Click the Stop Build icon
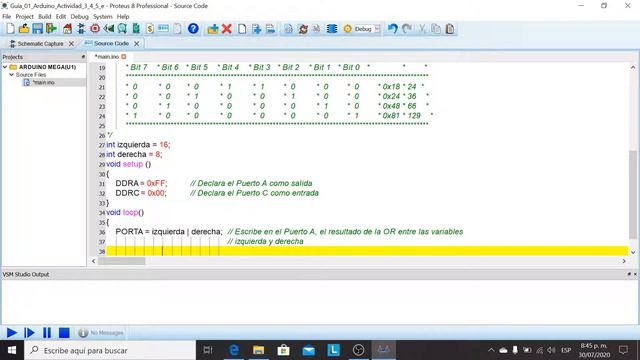 coord(317,29)
